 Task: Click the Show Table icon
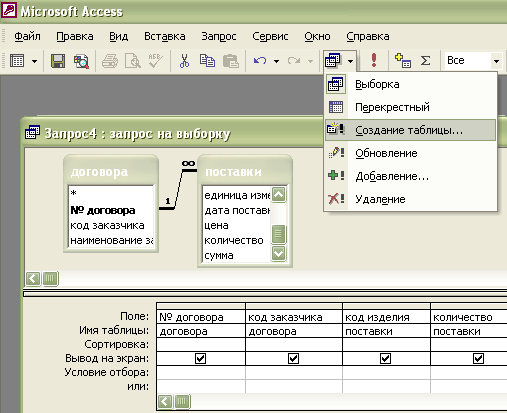click(403, 61)
